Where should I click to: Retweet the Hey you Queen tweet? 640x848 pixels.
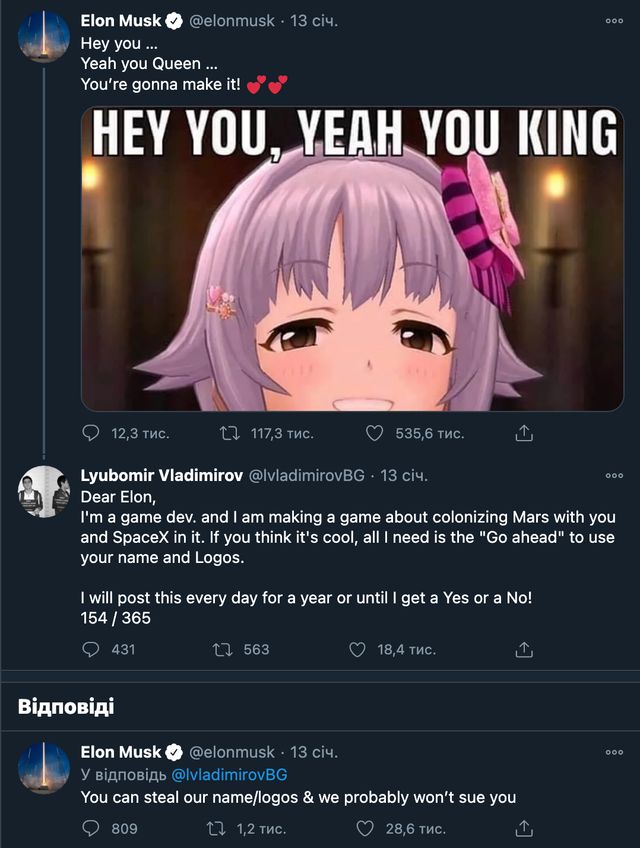(229, 433)
